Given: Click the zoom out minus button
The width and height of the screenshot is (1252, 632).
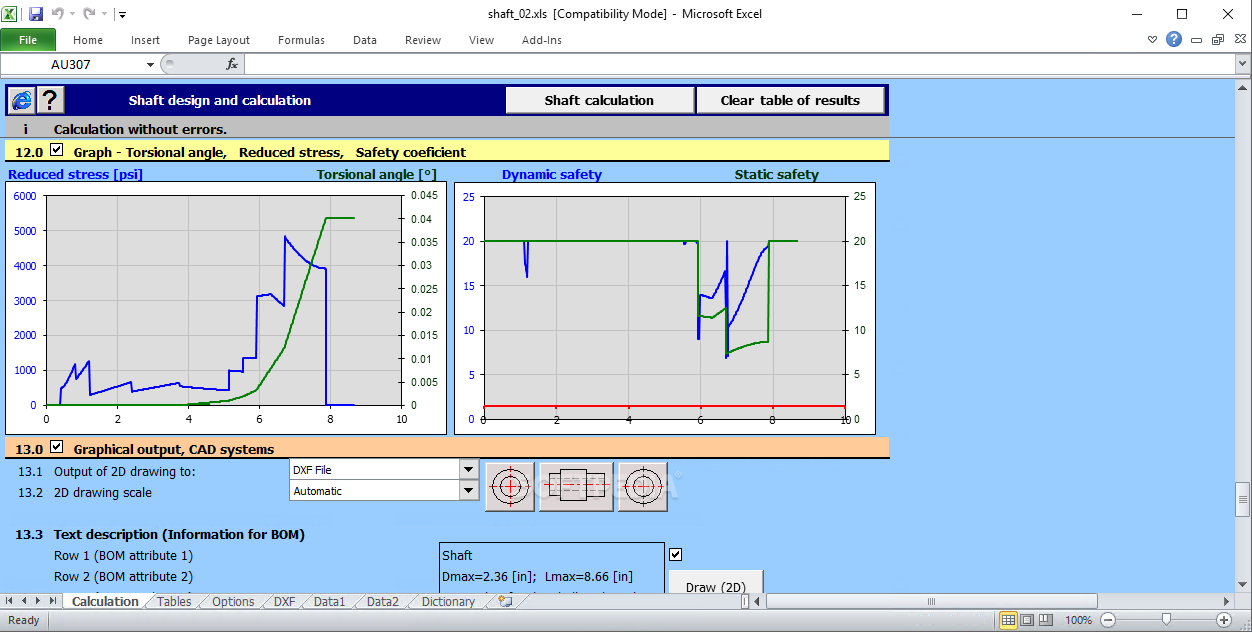Looking at the screenshot, I should 1107,620.
